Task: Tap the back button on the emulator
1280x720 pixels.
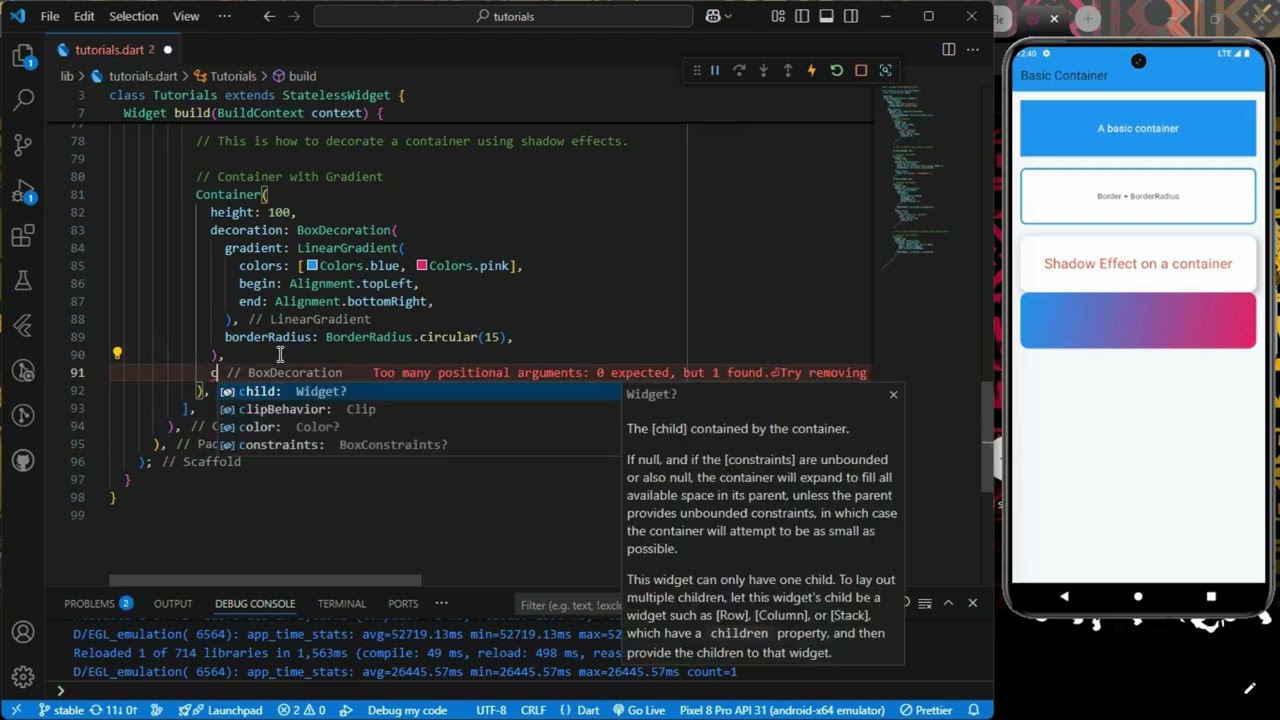Action: pos(1064,596)
